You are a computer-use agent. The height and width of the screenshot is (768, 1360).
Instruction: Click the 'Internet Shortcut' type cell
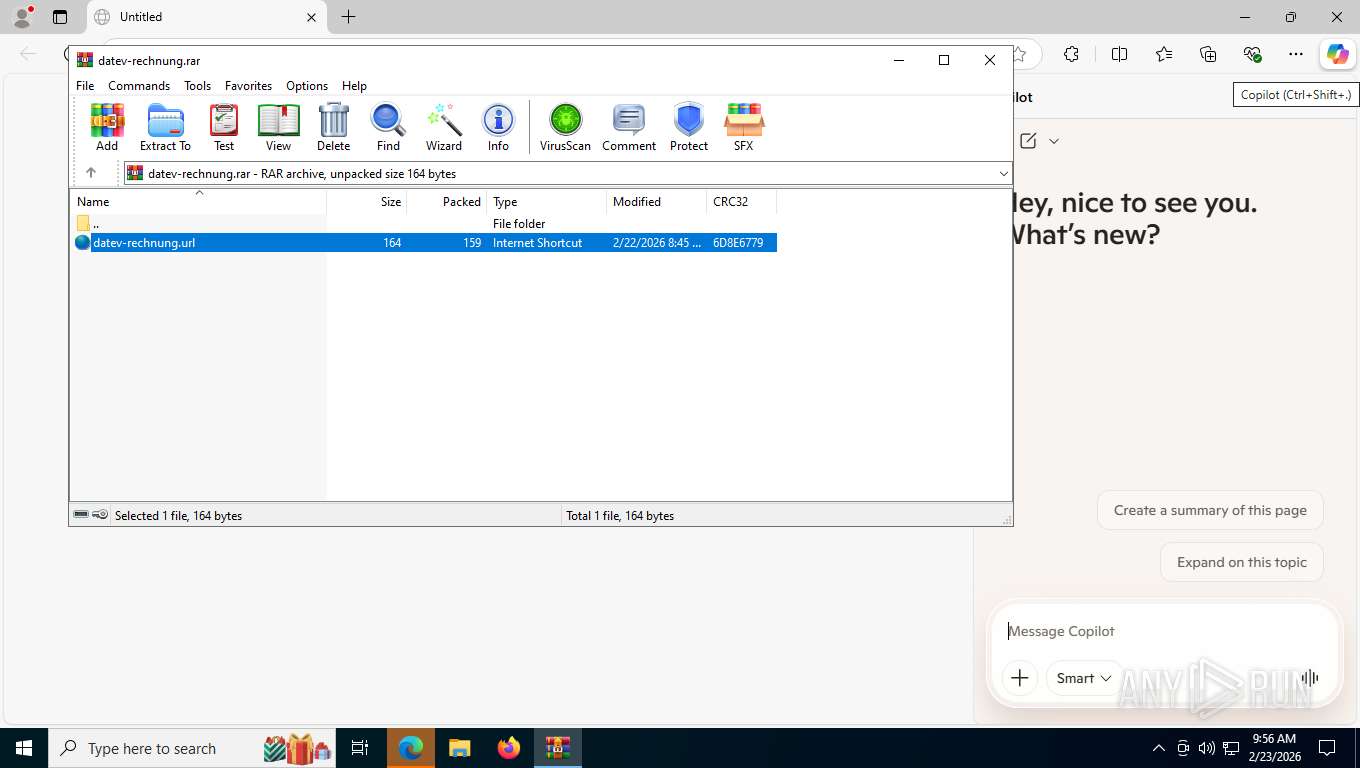pos(537,242)
